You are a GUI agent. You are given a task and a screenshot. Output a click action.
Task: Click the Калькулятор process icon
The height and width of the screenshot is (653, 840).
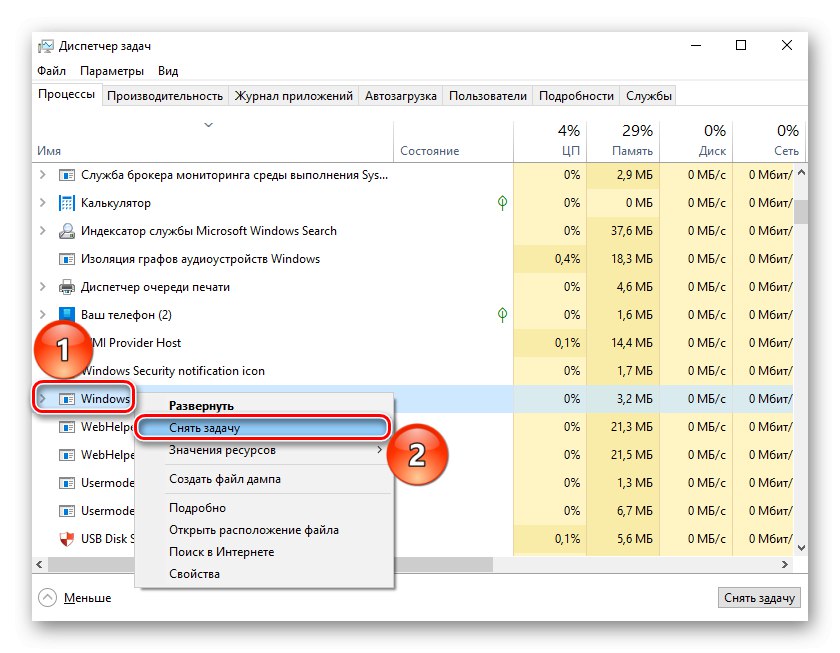pyautogui.click(x=66, y=203)
